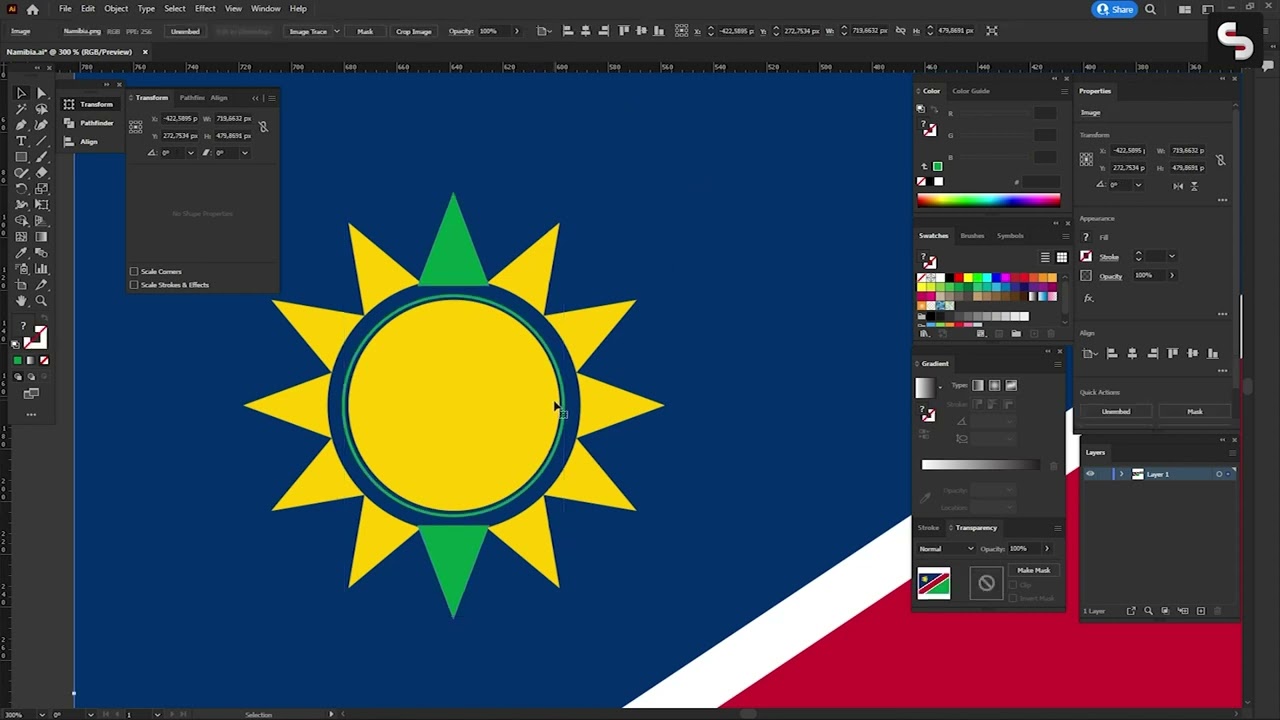1280x720 pixels.
Task: Switch to the Stroke tab
Action: coord(929,528)
